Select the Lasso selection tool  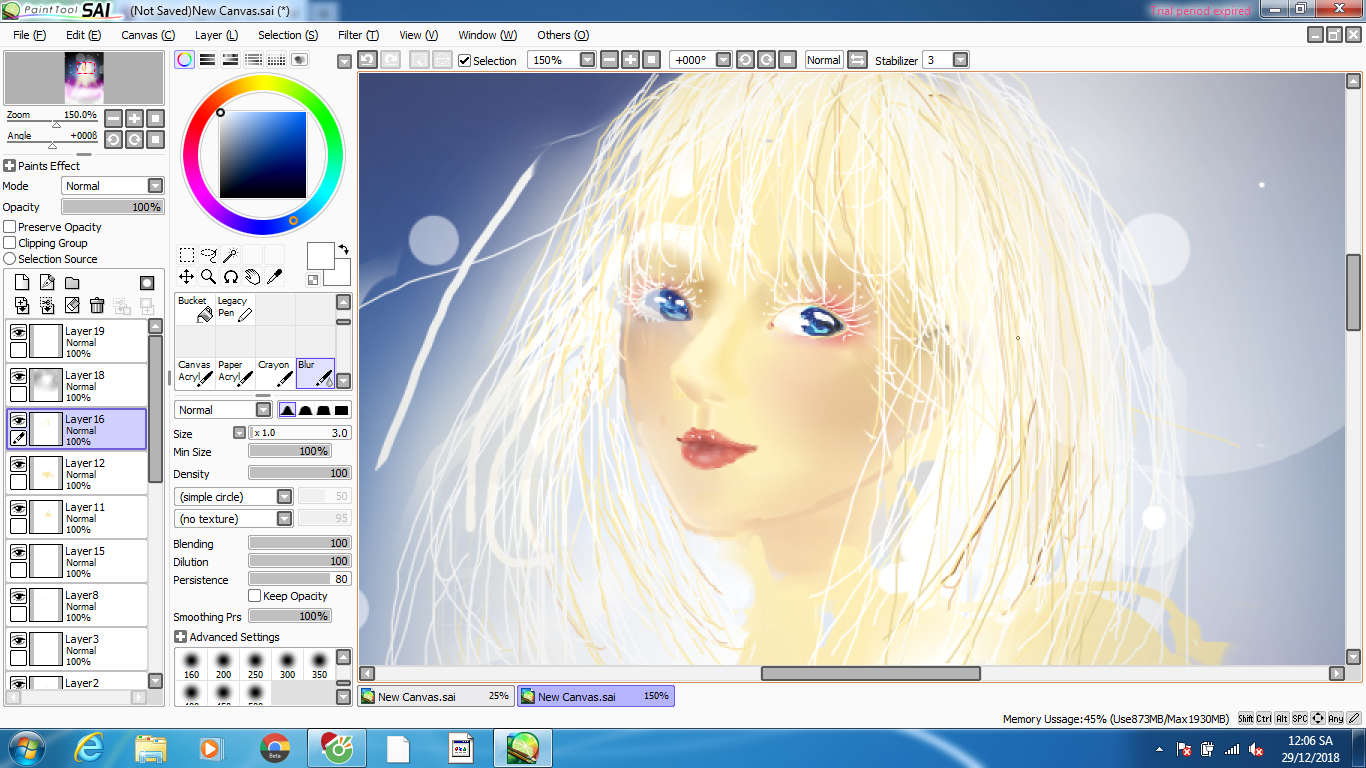pyautogui.click(x=208, y=255)
